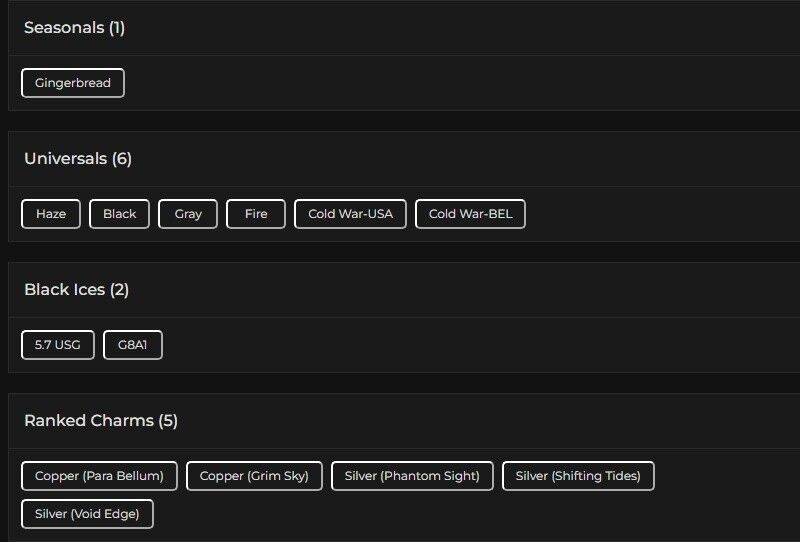Select the Copper (Para Bellum) charm

pyautogui.click(x=99, y=476)
